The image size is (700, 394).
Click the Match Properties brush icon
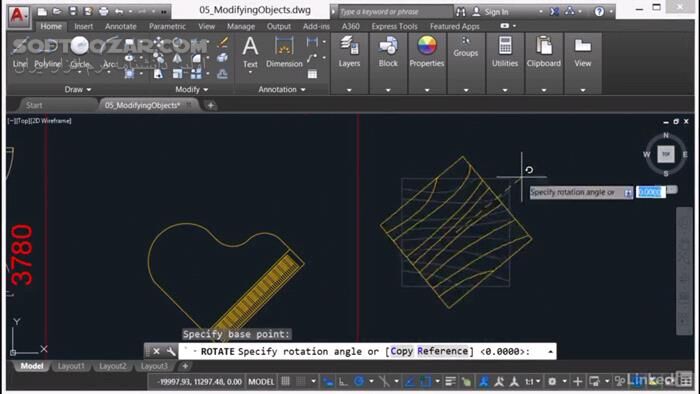pyautogui.click(x=222, y=42)
